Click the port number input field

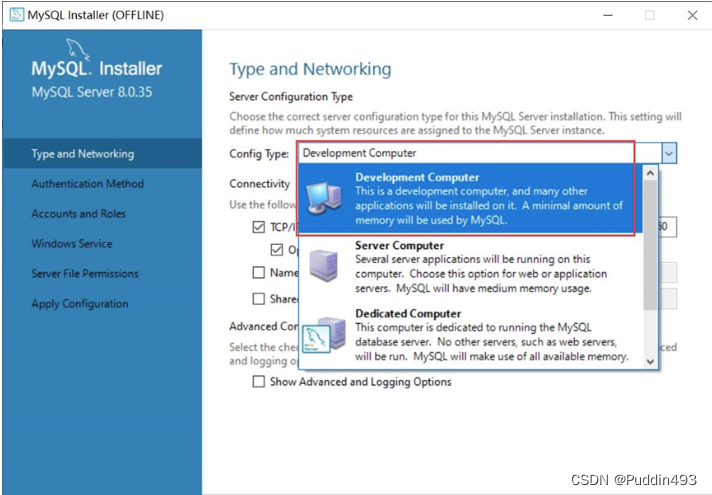click(668, 227)
